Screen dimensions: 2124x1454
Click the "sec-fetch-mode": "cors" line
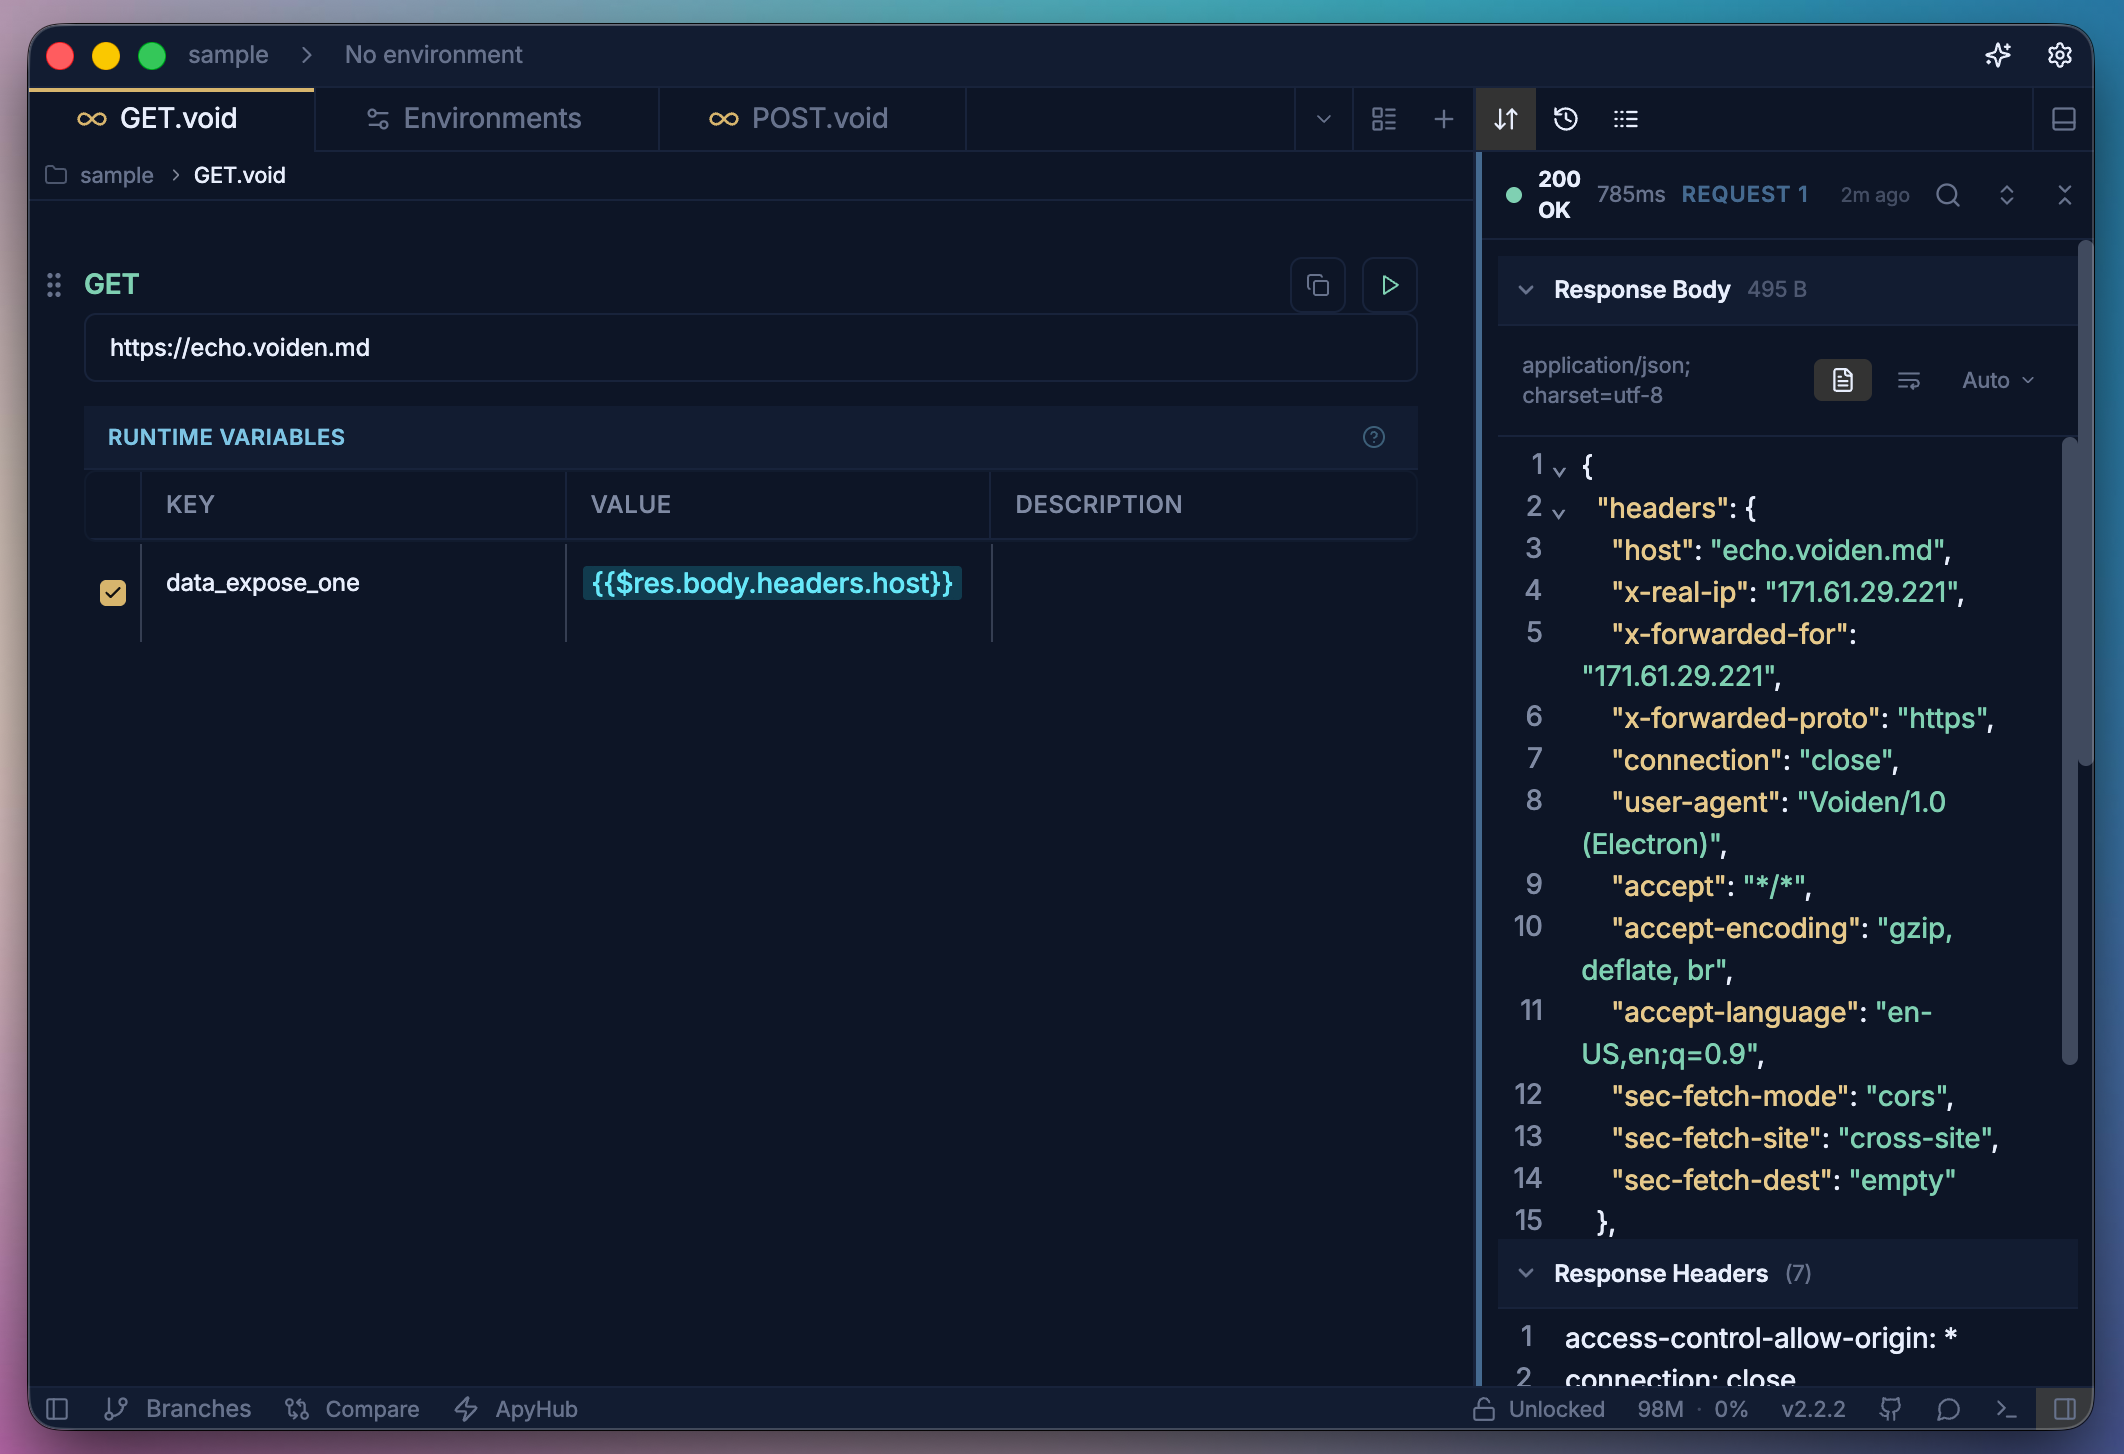[1782, 1096]
